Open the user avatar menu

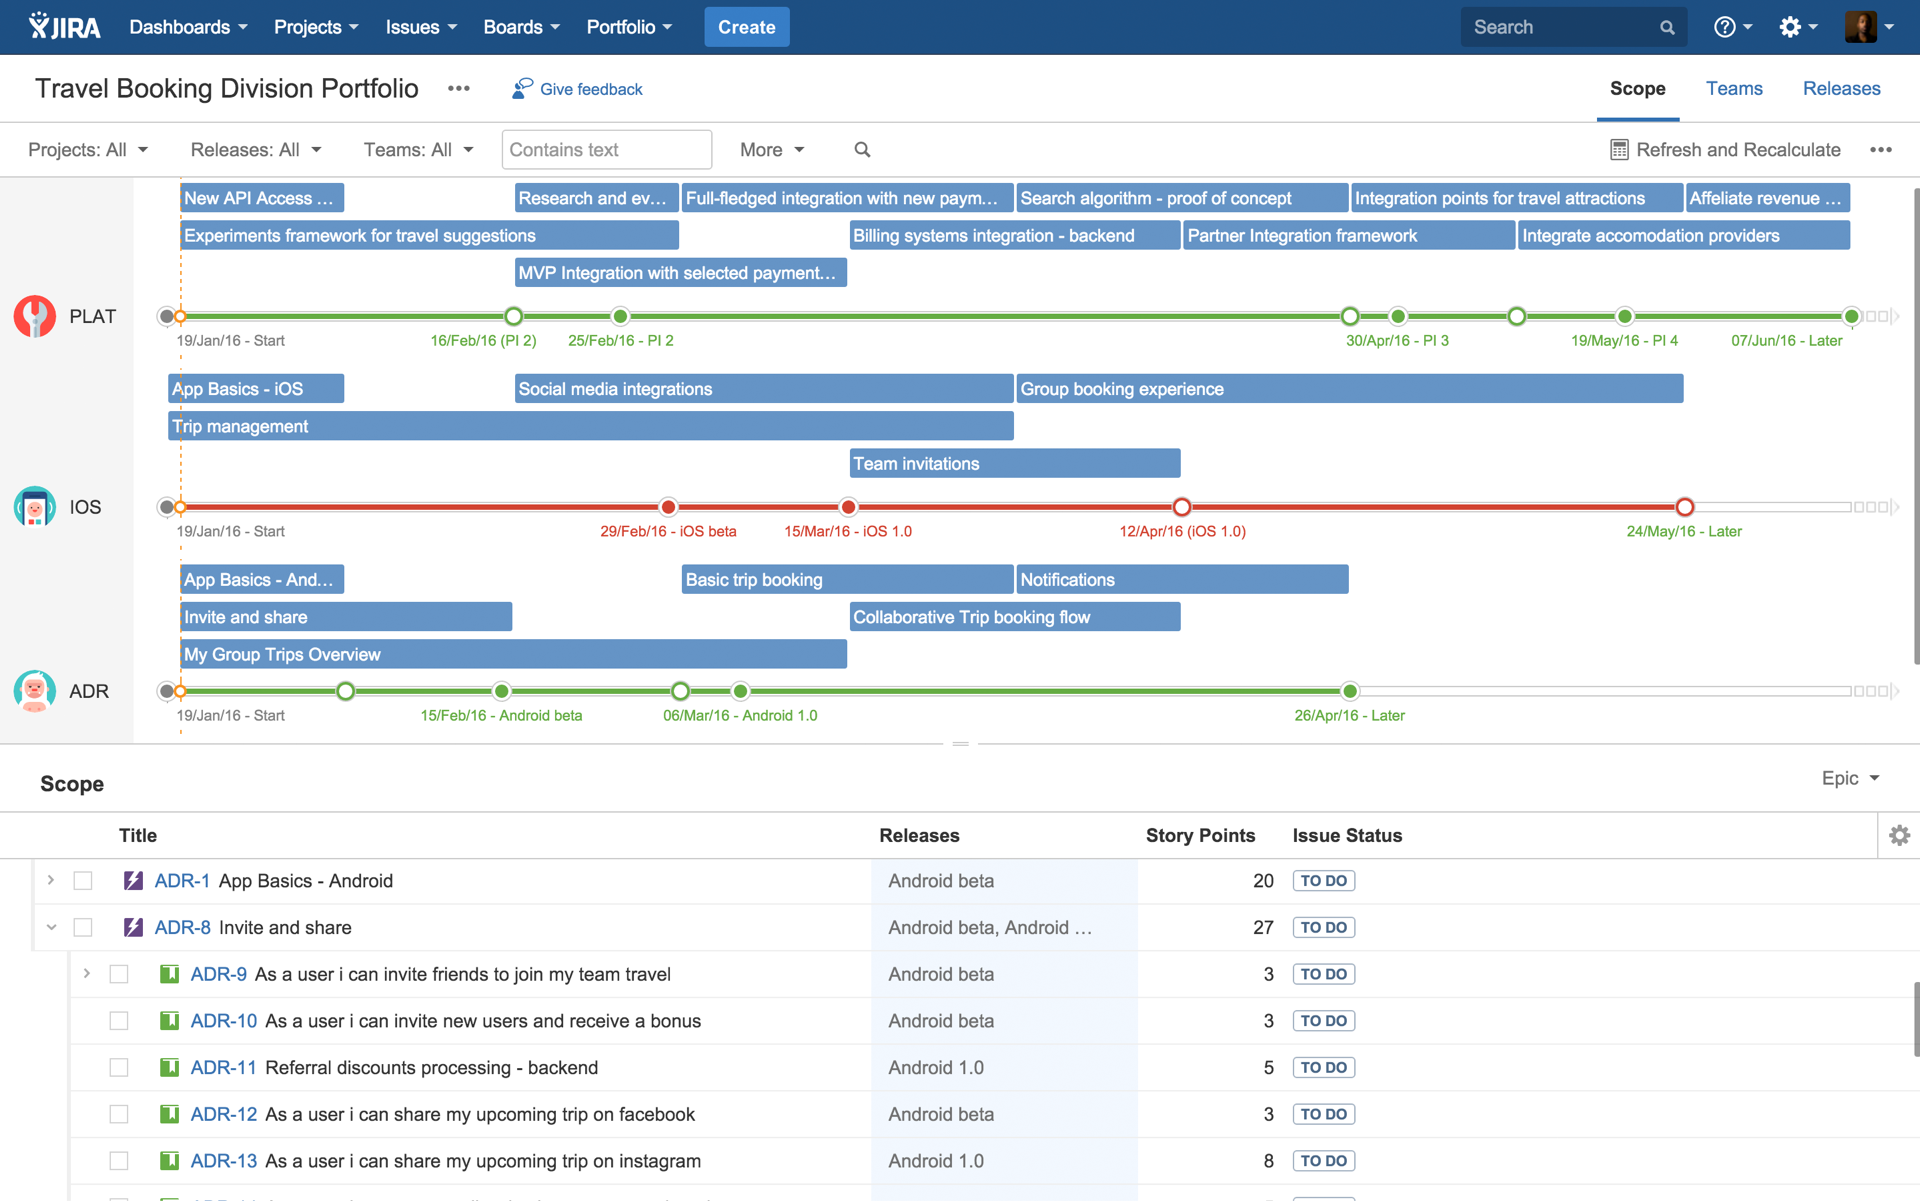(1868, 27)
